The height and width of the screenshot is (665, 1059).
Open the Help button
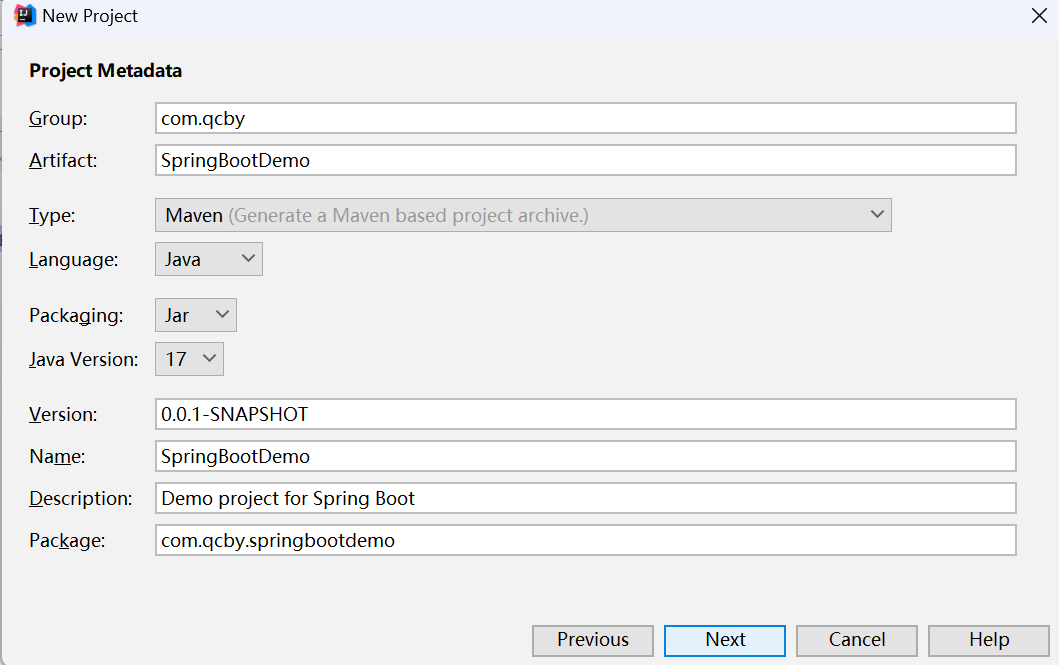989,640
